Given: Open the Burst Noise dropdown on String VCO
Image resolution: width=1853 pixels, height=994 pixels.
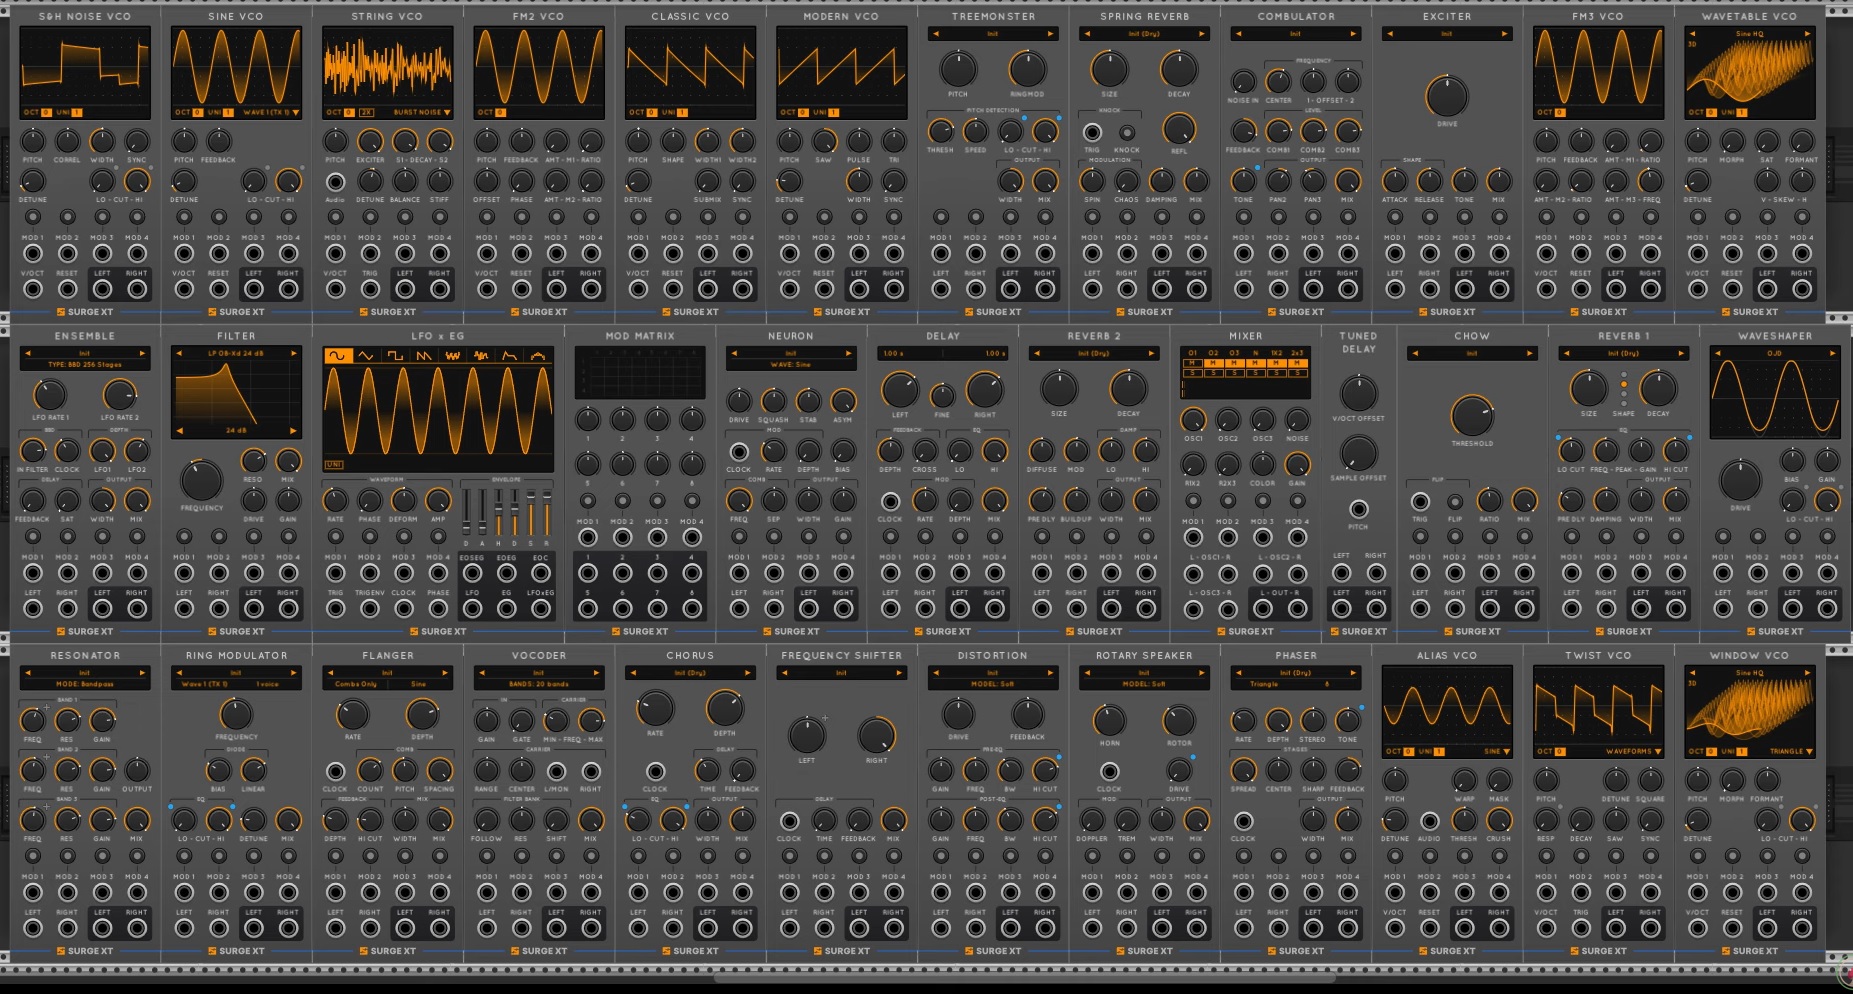Looking at the screenshot, I should click(421, 112).
